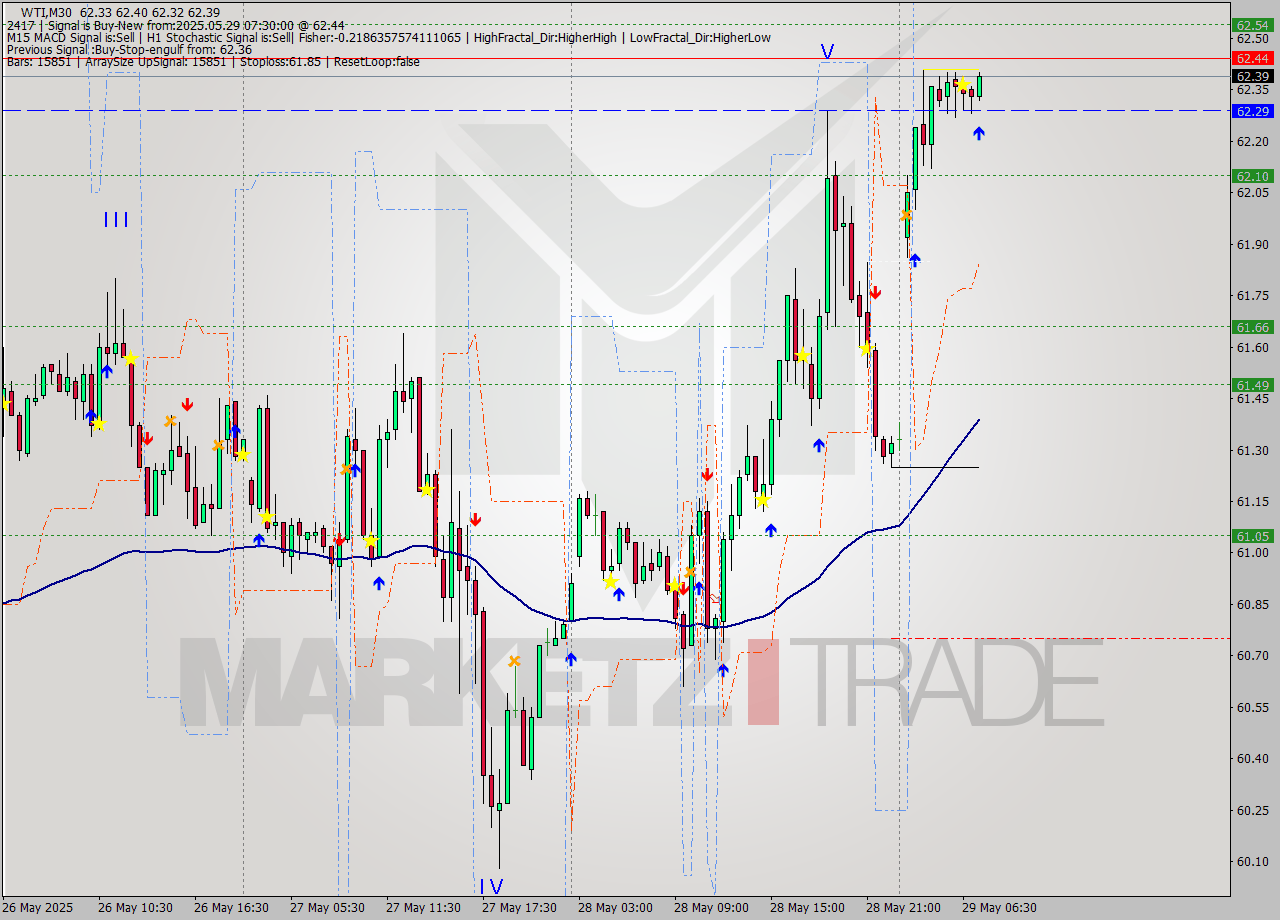This screenshot has width=1280, height=920.
Task: Select the blue up arrow near 62.29 level
Action: point(978,131)
